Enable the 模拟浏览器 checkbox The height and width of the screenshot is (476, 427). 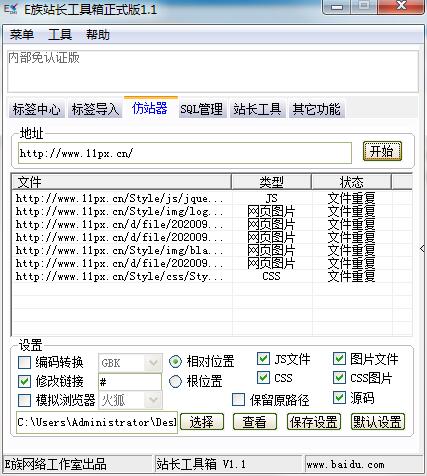coord(24,400)
